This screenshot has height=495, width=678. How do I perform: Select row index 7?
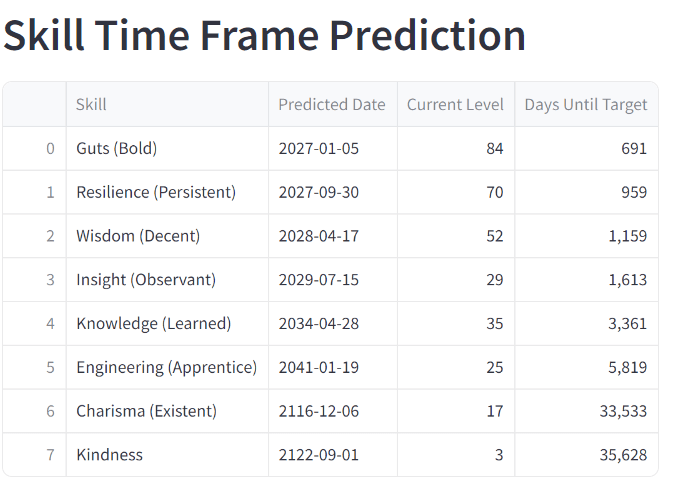pos(35,455)
